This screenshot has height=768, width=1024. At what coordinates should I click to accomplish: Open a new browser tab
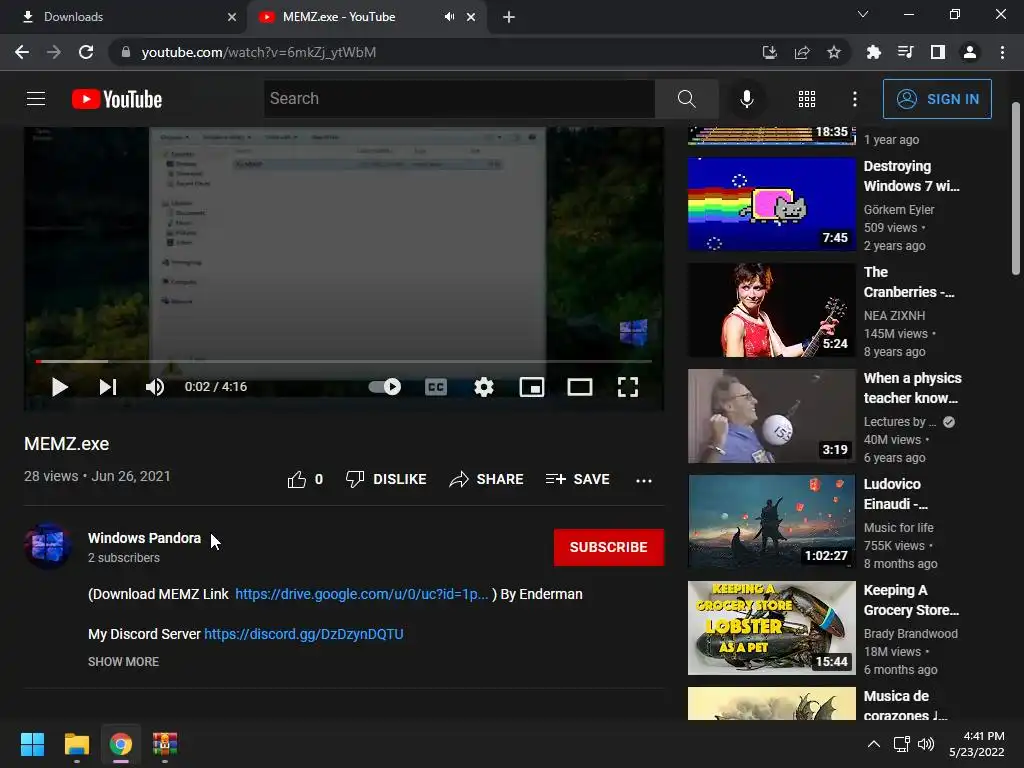pyautogui.click(x=509, y=17)
